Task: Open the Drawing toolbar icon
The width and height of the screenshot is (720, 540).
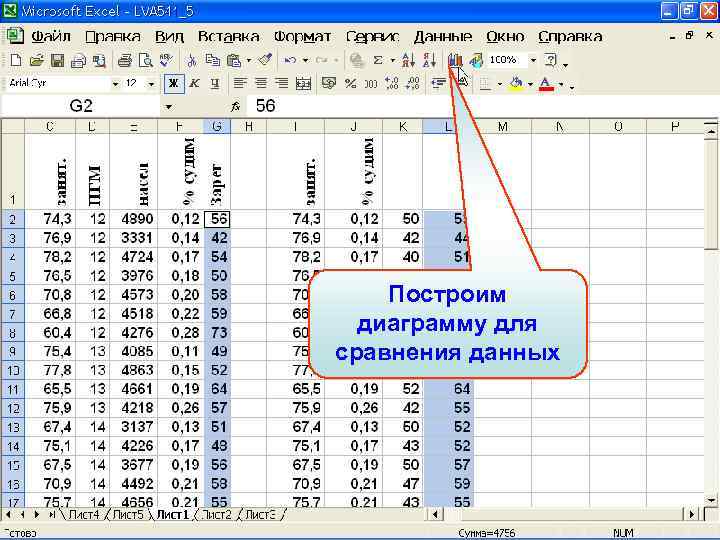Action: tap(476, 60)
